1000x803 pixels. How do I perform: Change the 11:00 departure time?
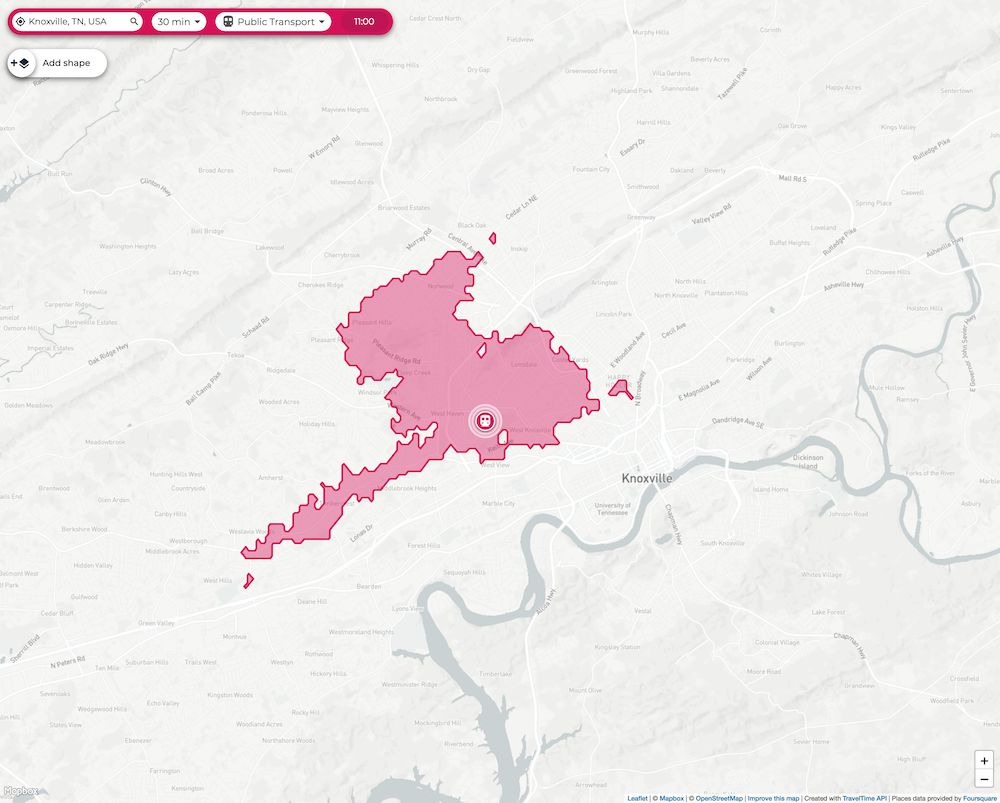(364, 21)
